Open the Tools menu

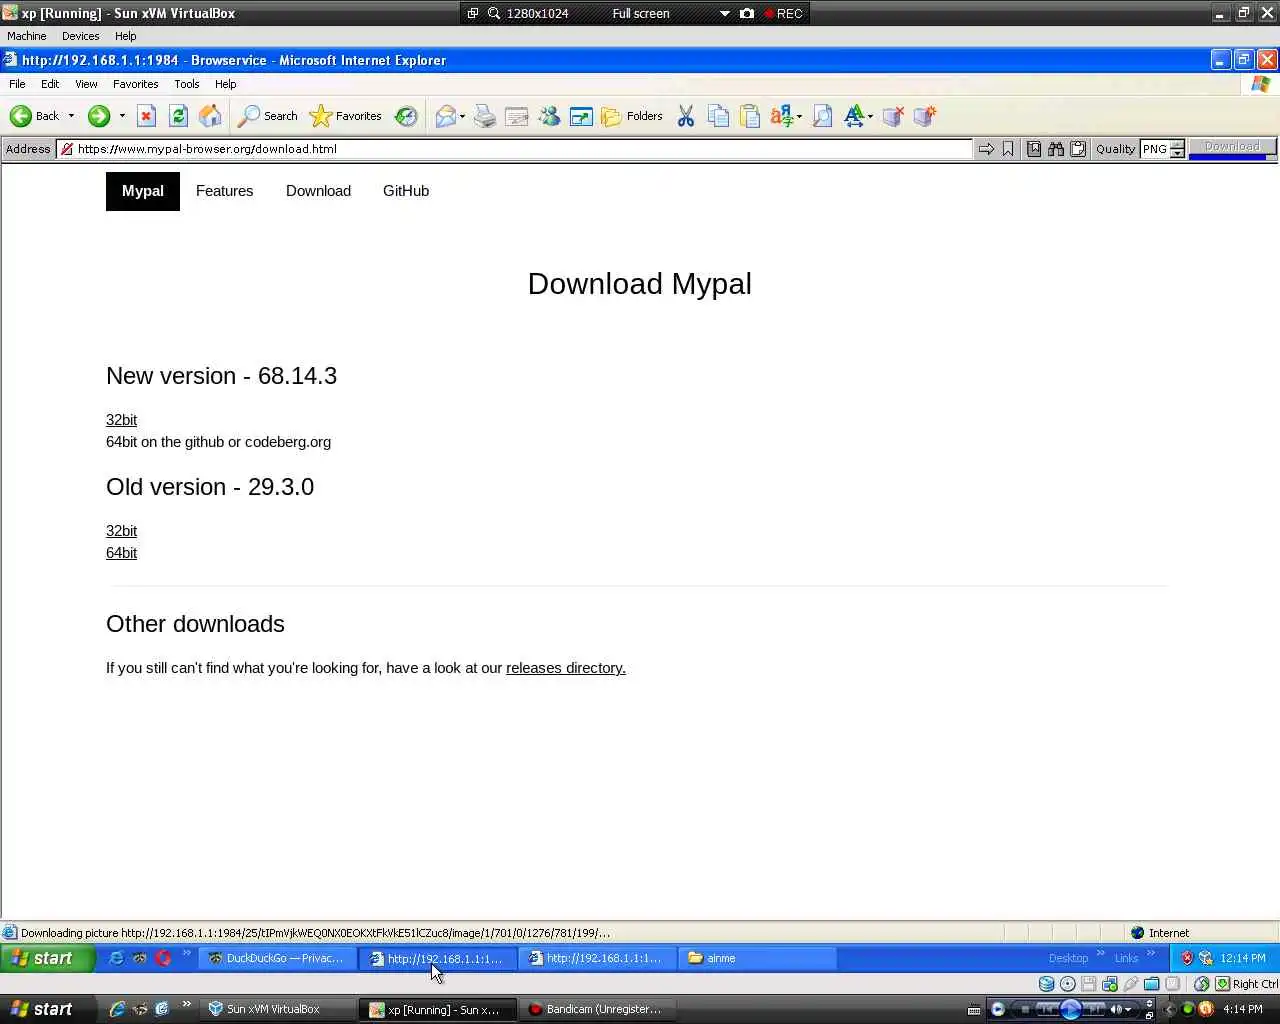(187, 84)
